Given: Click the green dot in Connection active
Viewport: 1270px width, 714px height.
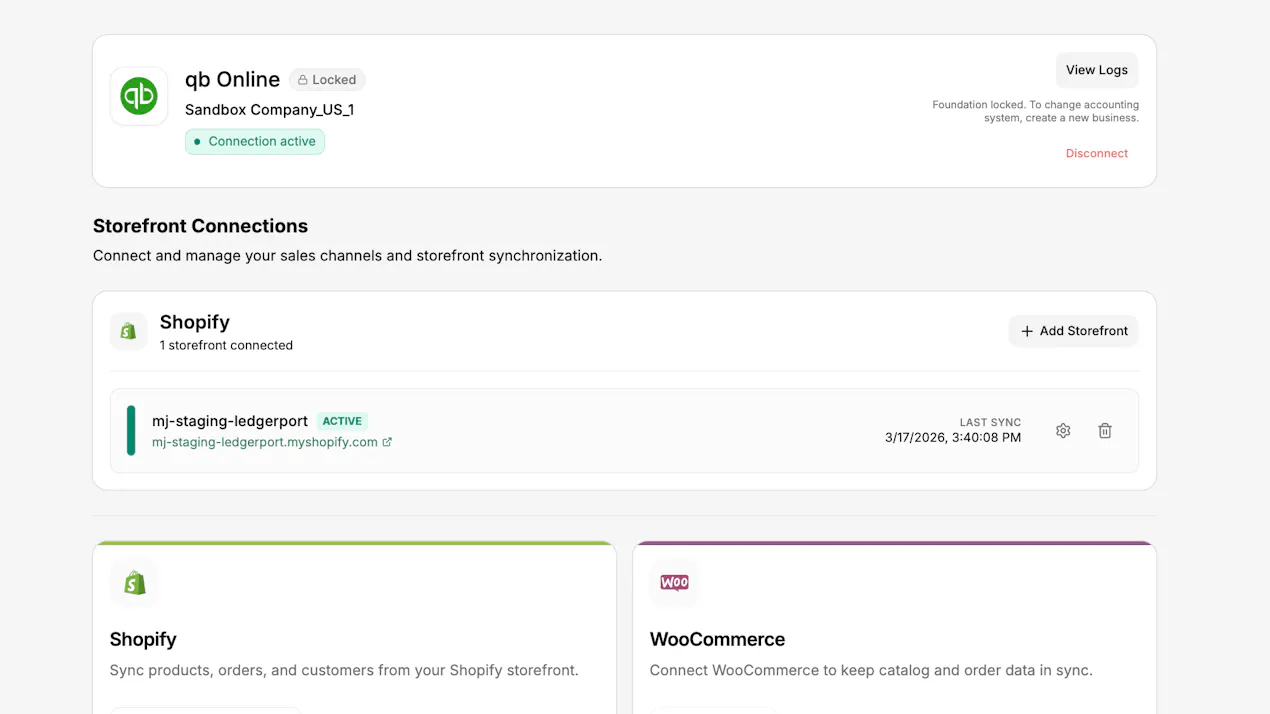Looking at the screenshot, I should click(197, 142).
